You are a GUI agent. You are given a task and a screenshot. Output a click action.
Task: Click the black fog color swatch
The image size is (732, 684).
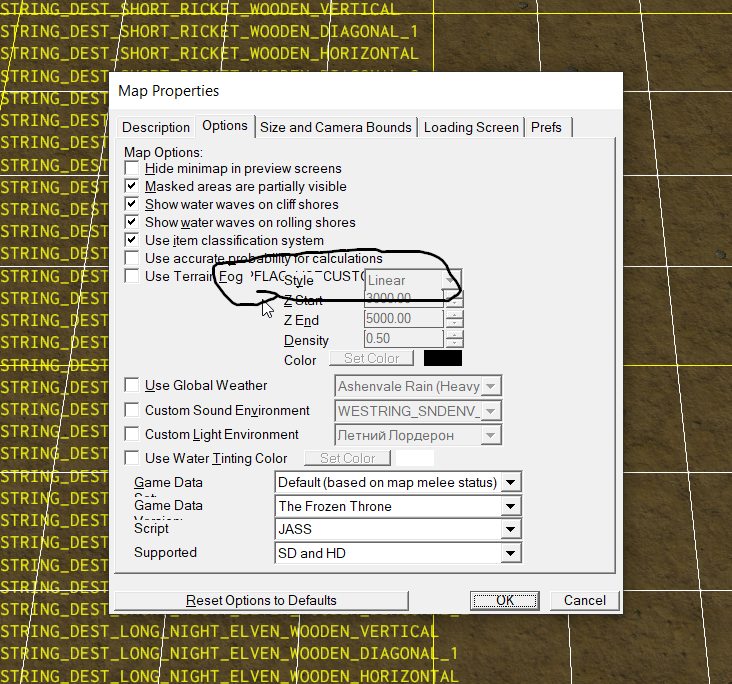tap(443, 358)
